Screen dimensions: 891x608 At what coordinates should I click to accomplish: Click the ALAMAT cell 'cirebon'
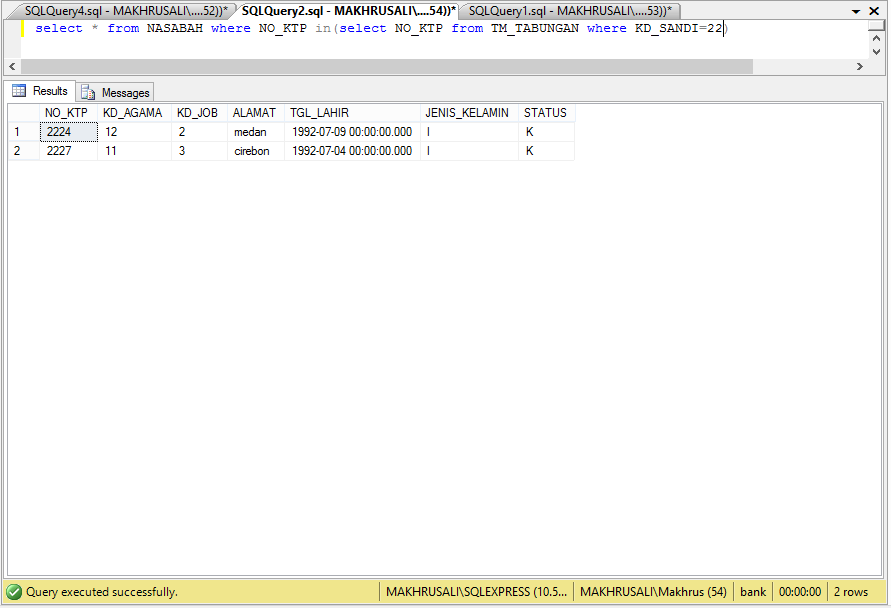click(256, 151)
